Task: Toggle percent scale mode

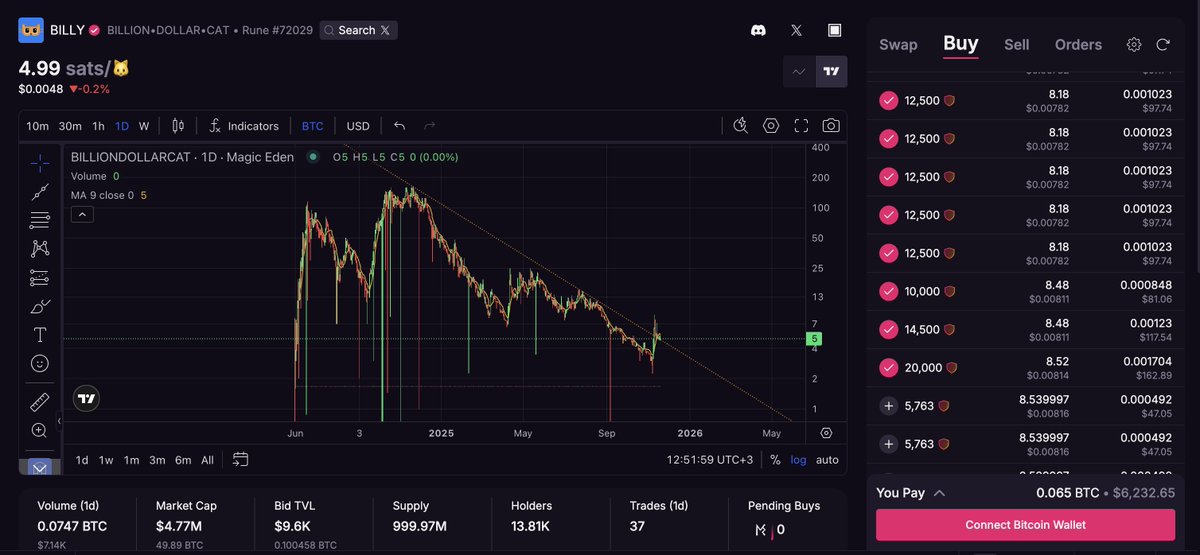Action: (775, 460)
